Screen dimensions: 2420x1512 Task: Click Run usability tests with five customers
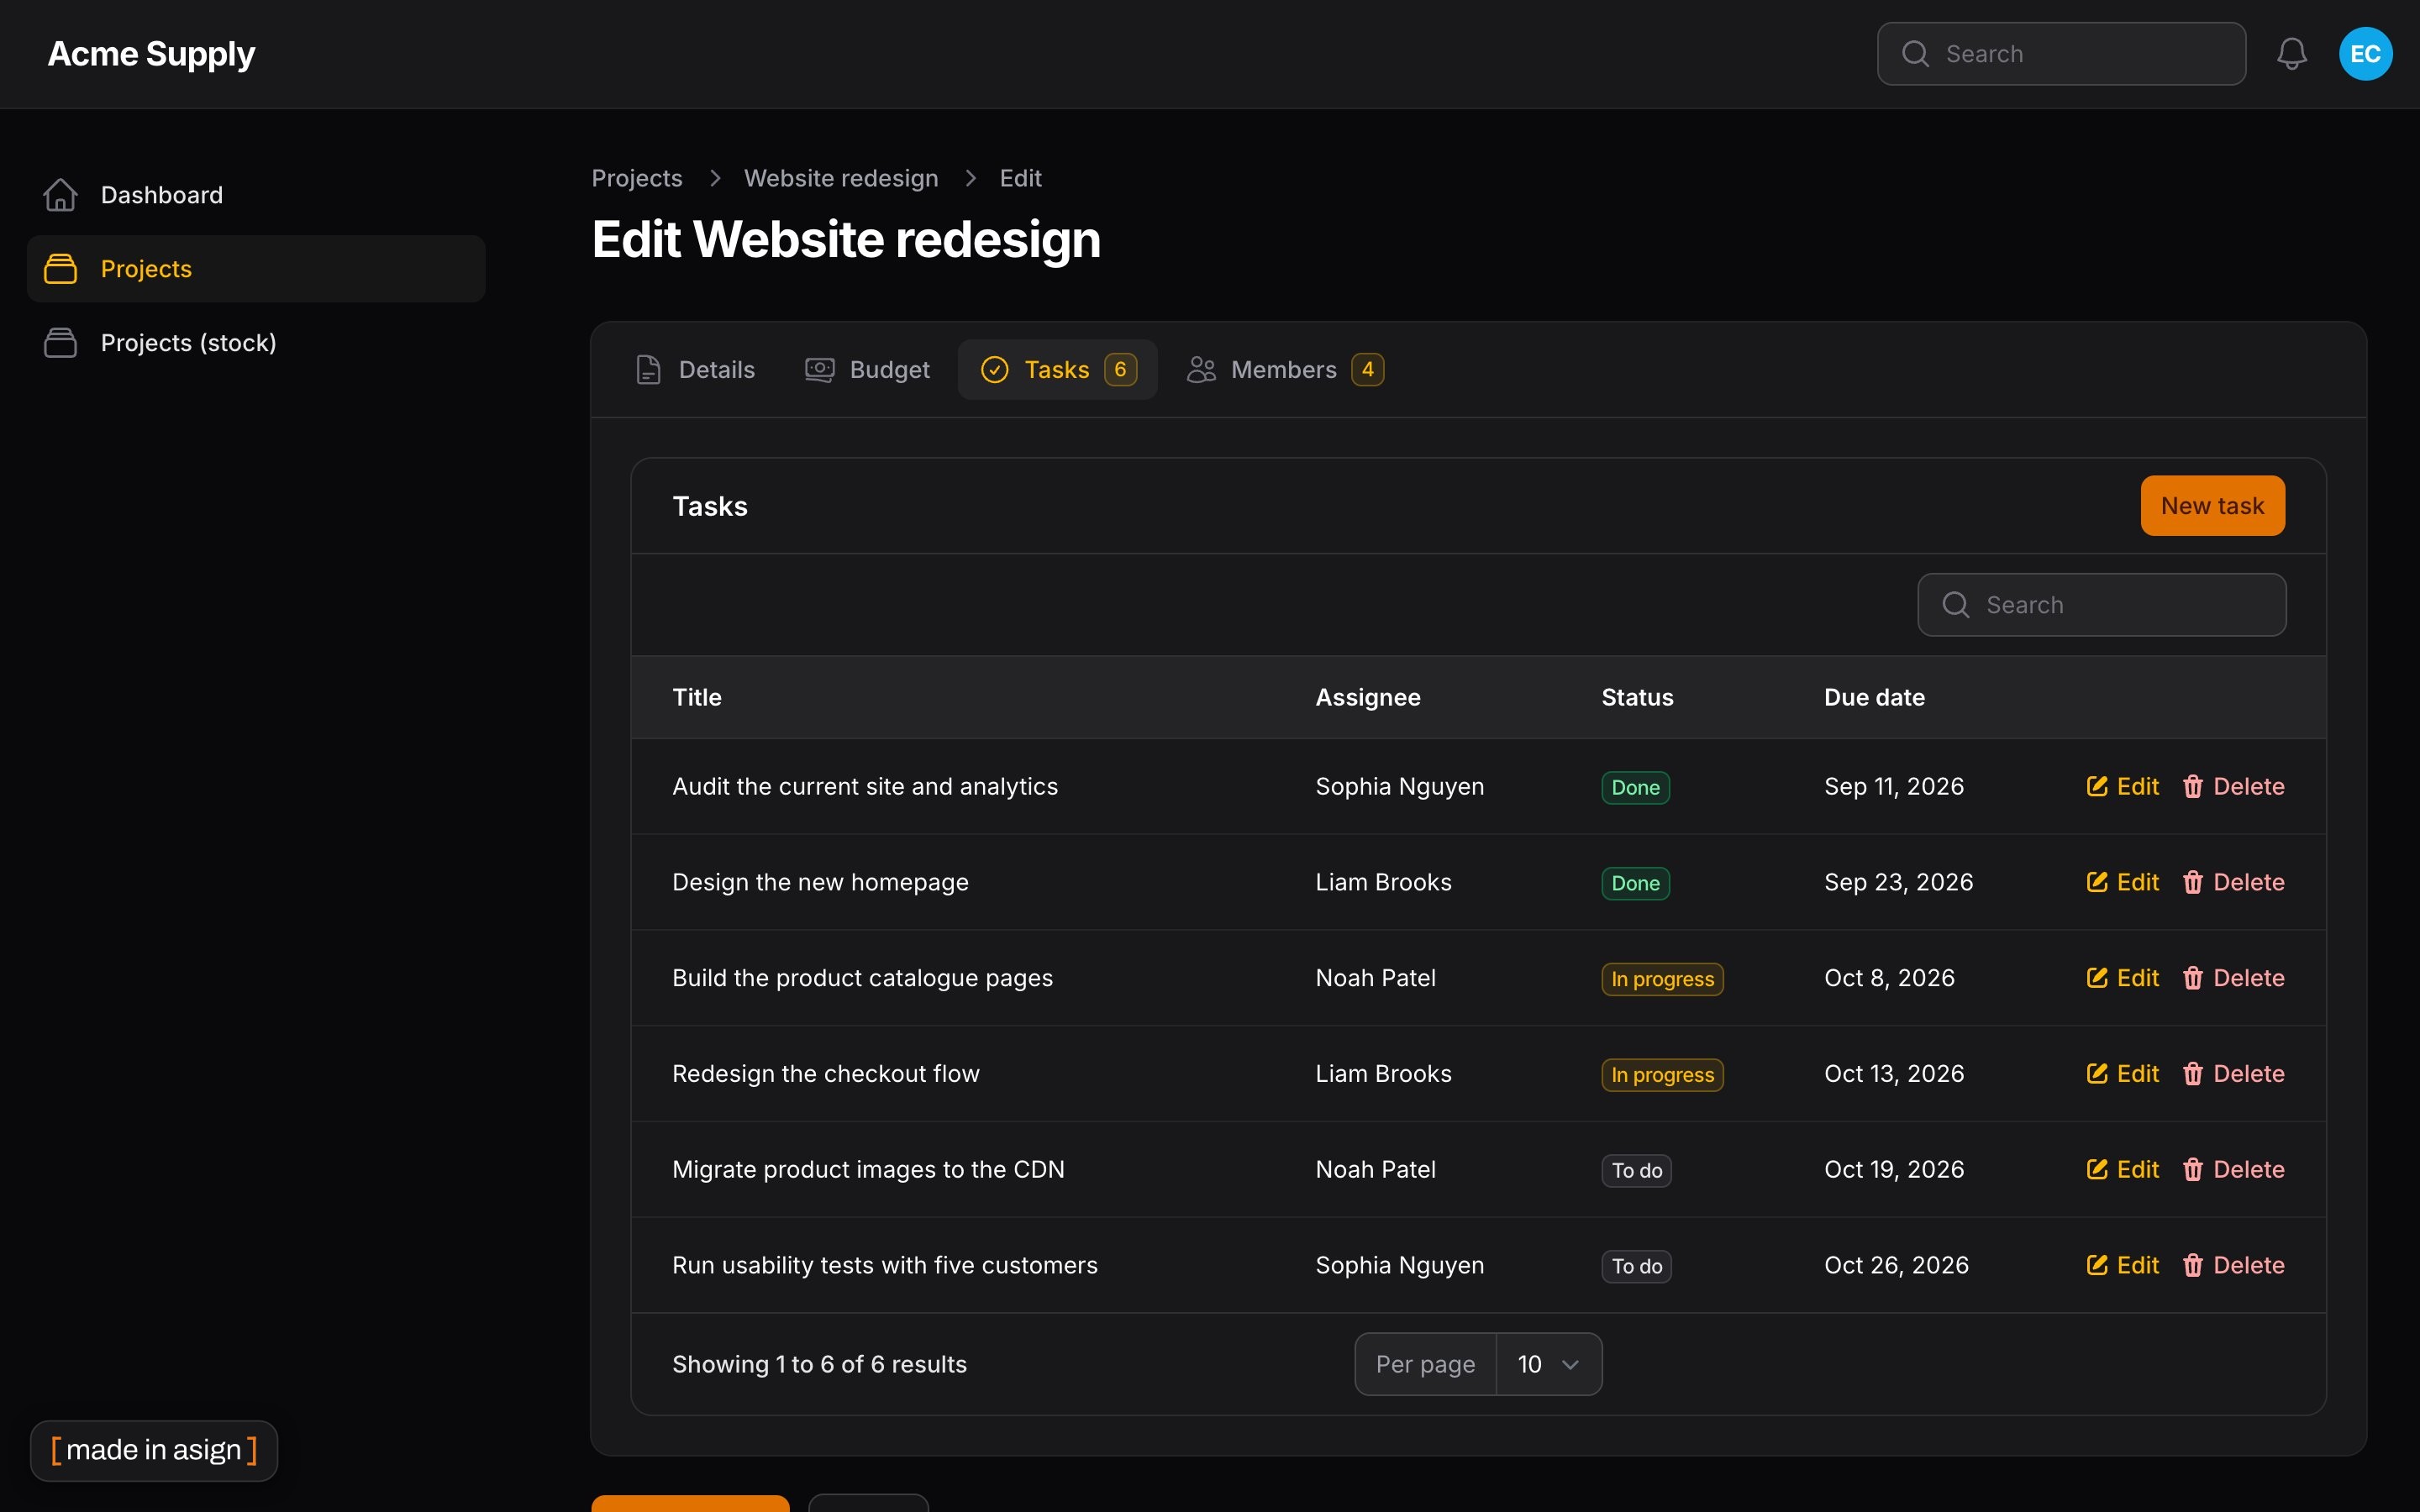coord(884,1265)
